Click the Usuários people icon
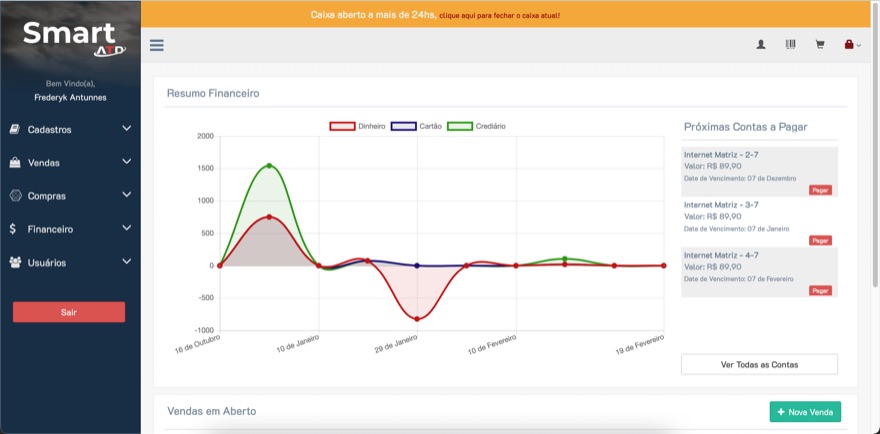The height and width of the screenshot is (434, 880). (x=15, y=262)
